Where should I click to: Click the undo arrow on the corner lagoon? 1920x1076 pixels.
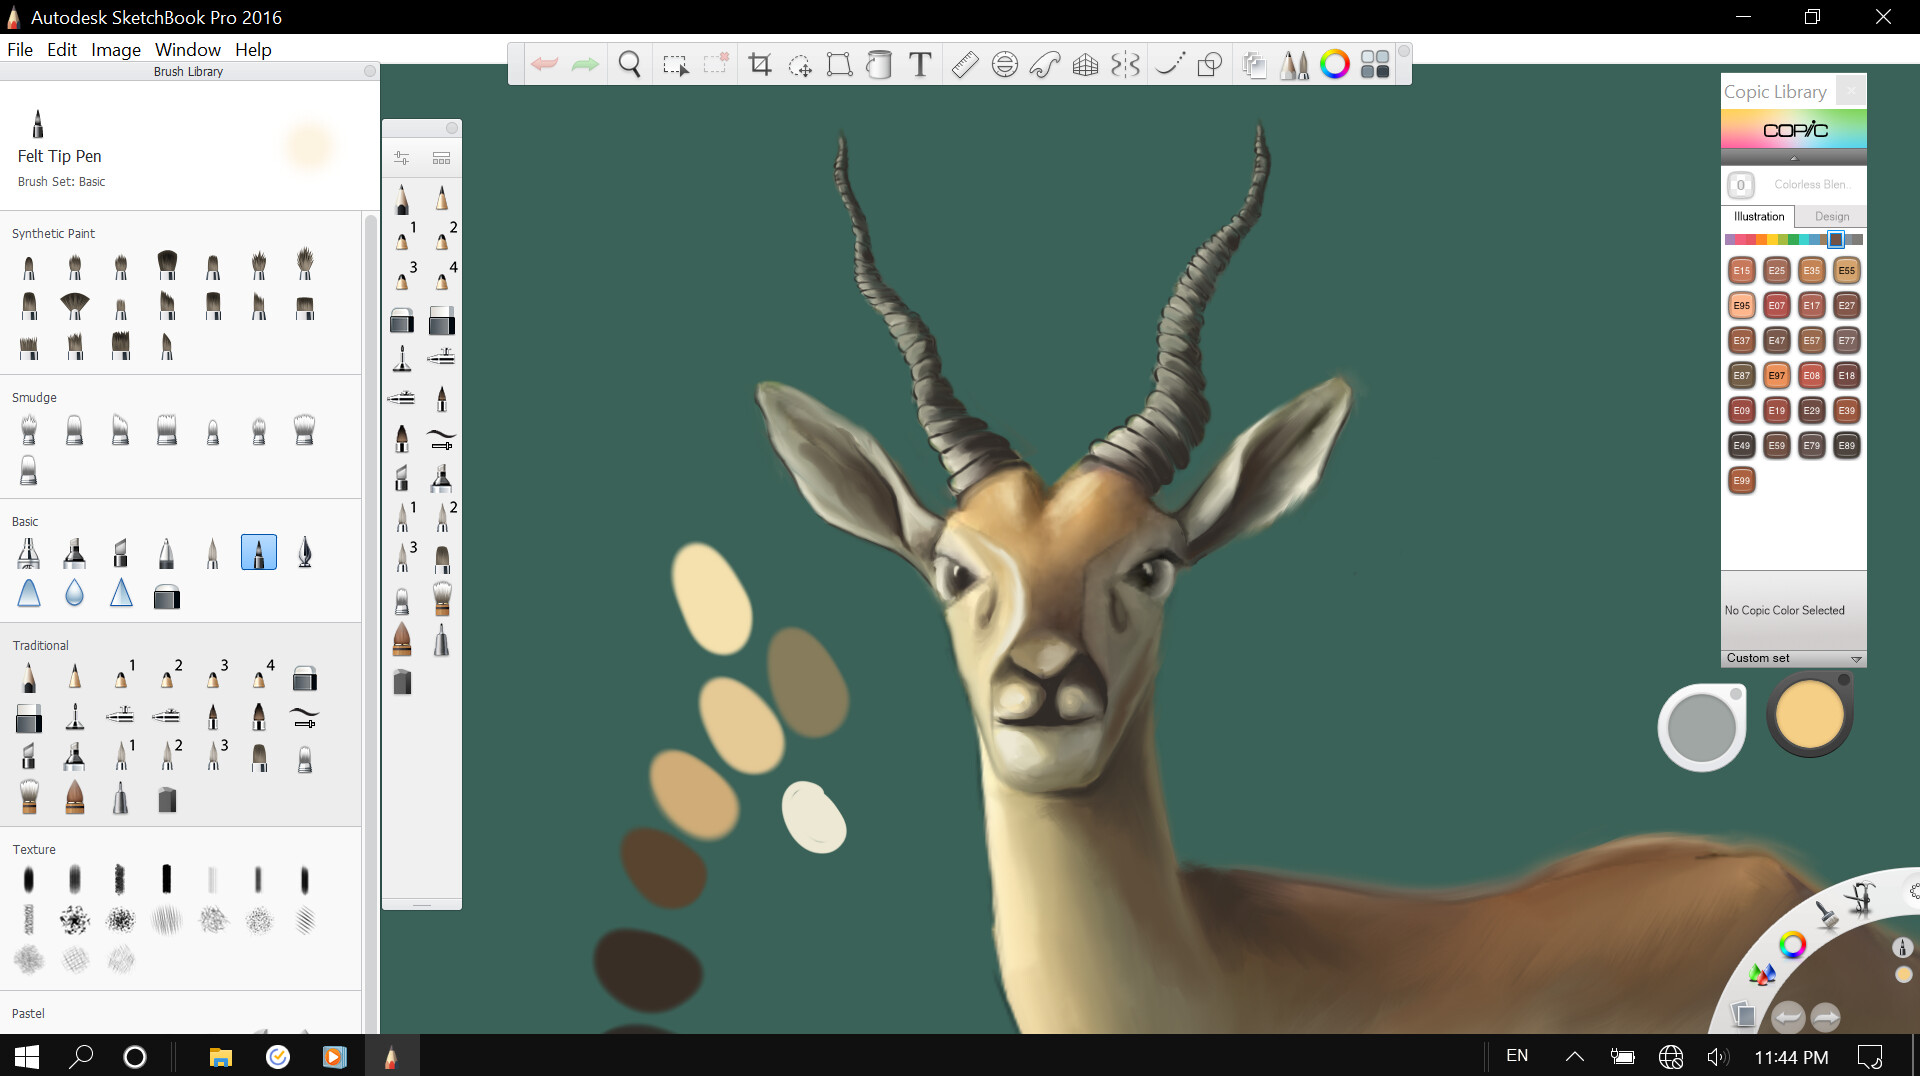1787,1018
